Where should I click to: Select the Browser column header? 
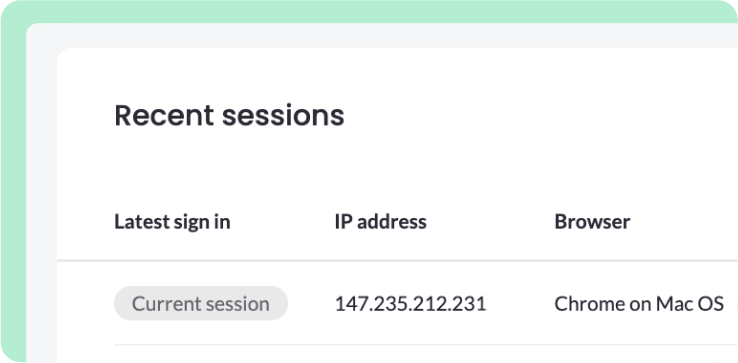click(592, 222)
